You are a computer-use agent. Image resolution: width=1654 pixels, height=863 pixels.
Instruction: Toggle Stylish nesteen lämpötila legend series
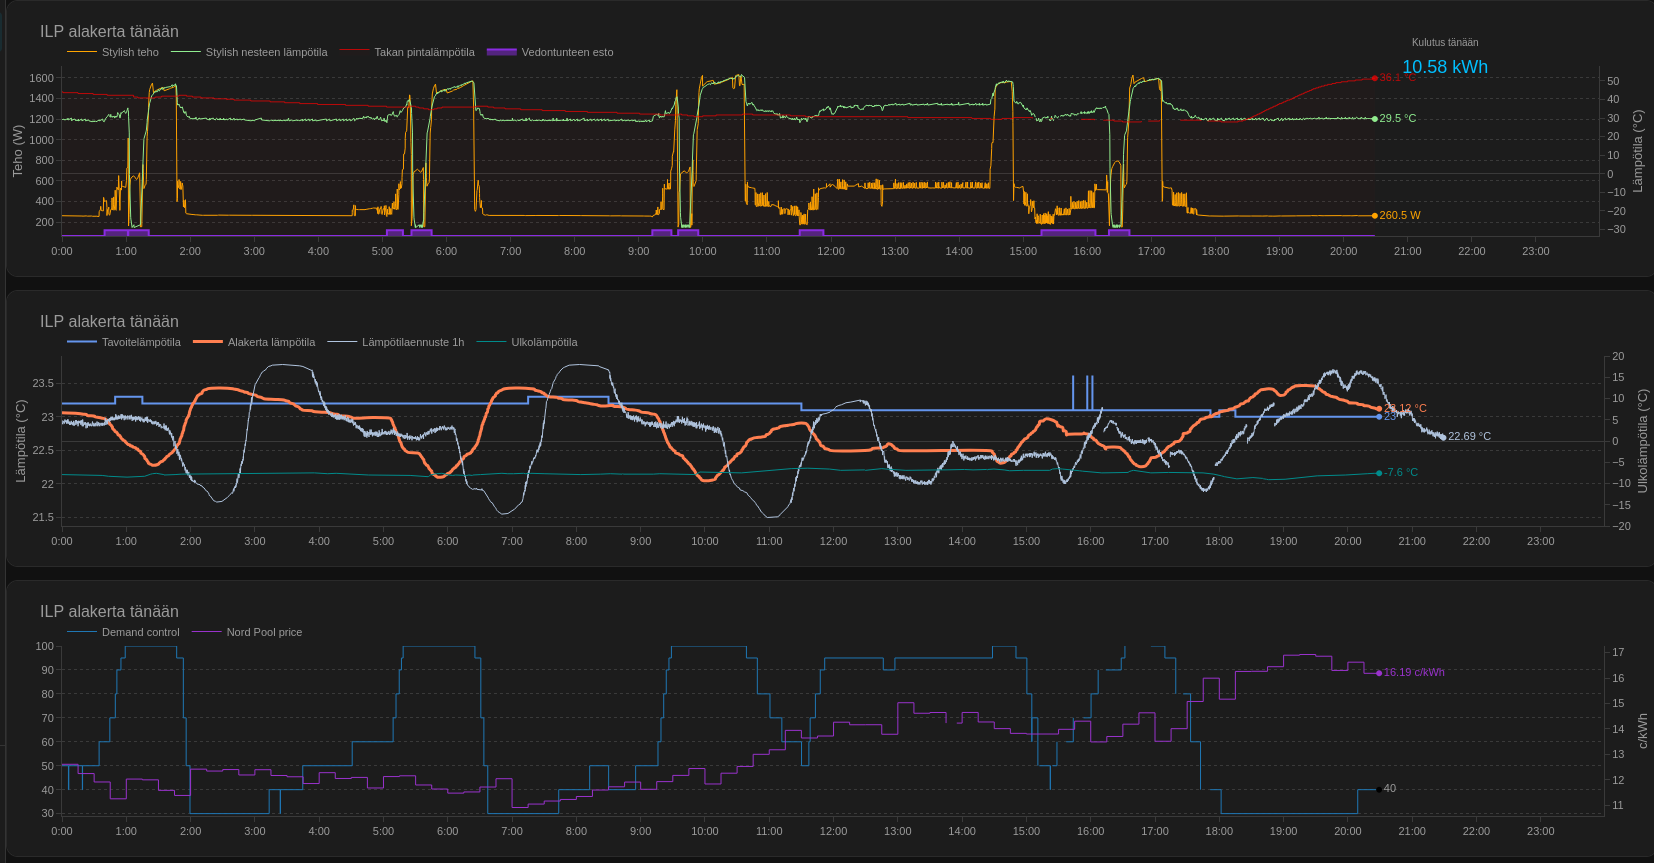[x=266, y=52]
